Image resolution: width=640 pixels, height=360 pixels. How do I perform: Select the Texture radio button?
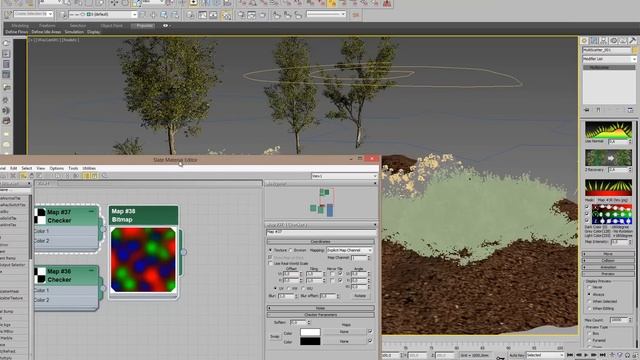(x=270, y=250)
